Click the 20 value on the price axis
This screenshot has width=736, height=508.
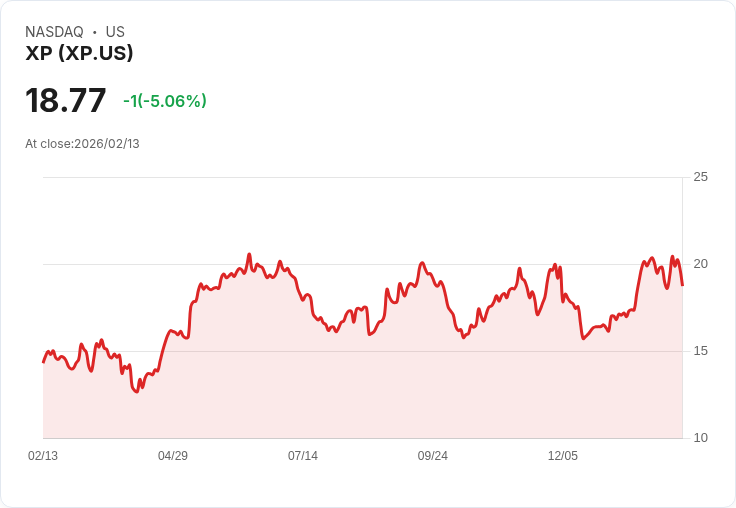pos(701,264)
